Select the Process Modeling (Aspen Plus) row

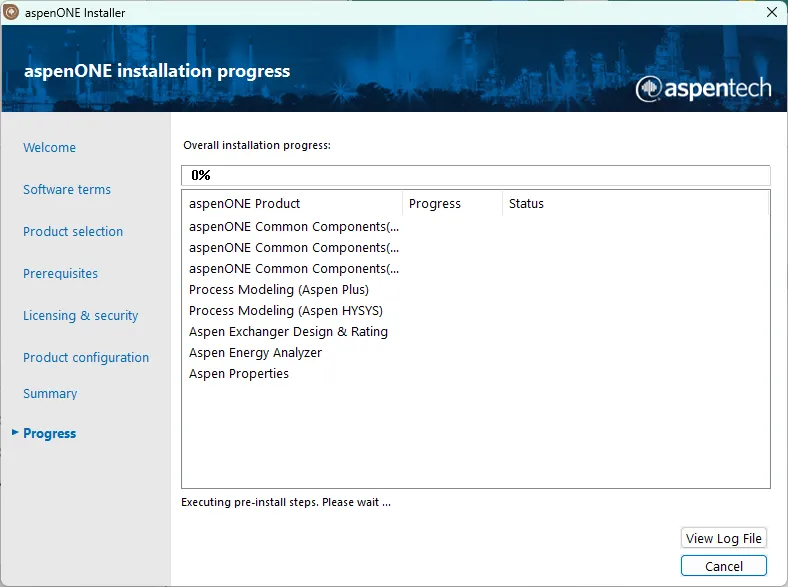(x=475, y=289)
